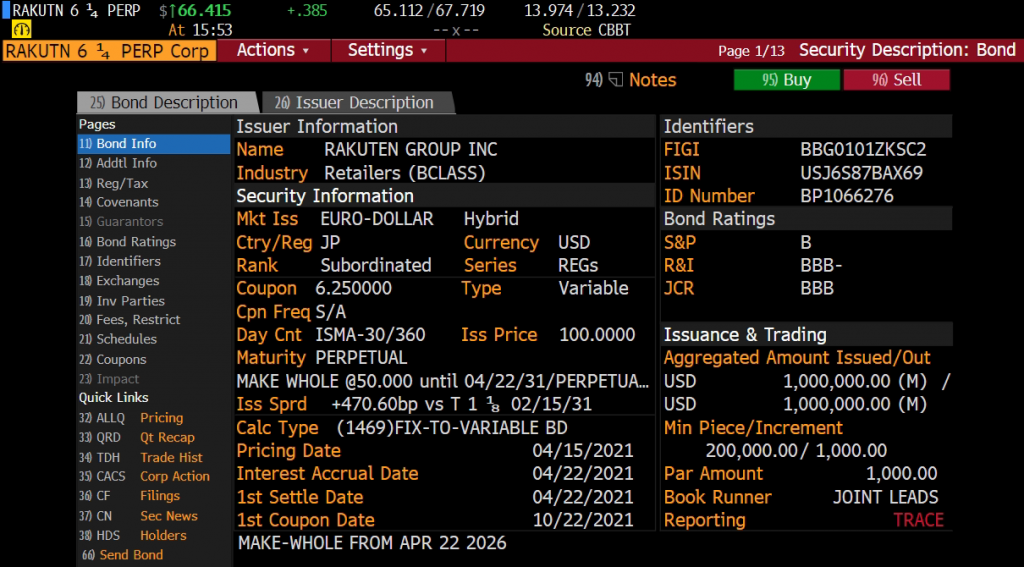This screenshot has height=567, width=1024.
Task: Open the Covenants page
Action: 119,202
